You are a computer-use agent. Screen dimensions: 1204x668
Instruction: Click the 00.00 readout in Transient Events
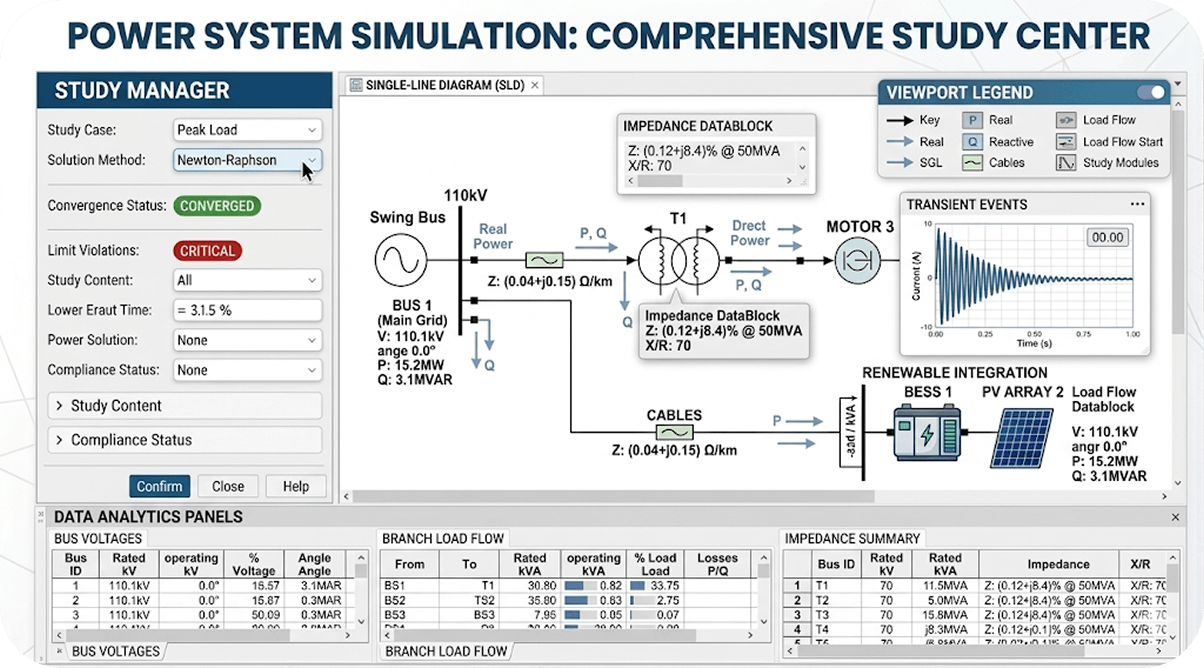pyautogui.click(x=1107, y=238)
